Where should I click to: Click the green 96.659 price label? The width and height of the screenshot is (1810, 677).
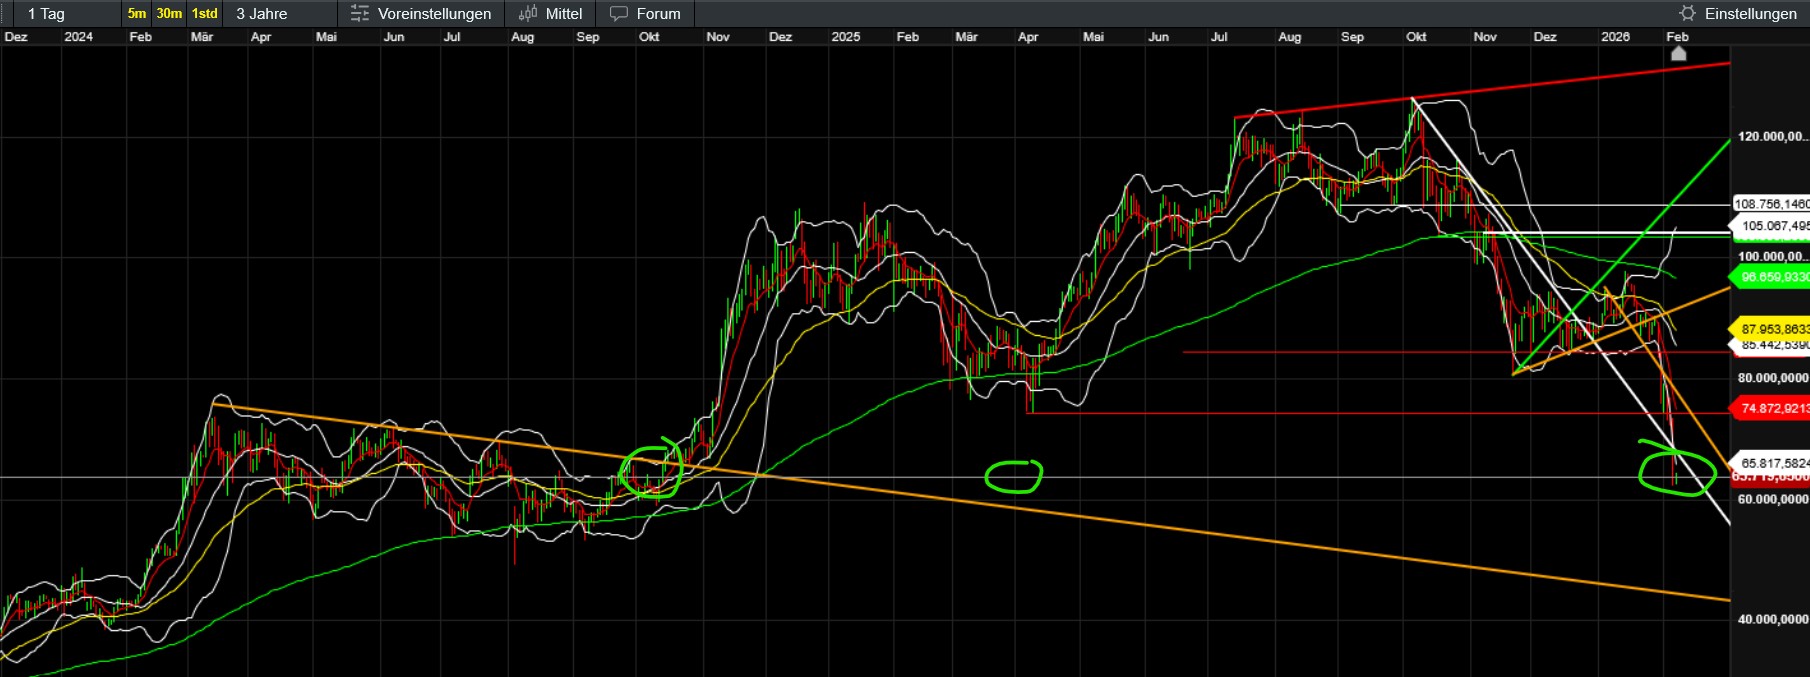click(x=1771, y=277)
